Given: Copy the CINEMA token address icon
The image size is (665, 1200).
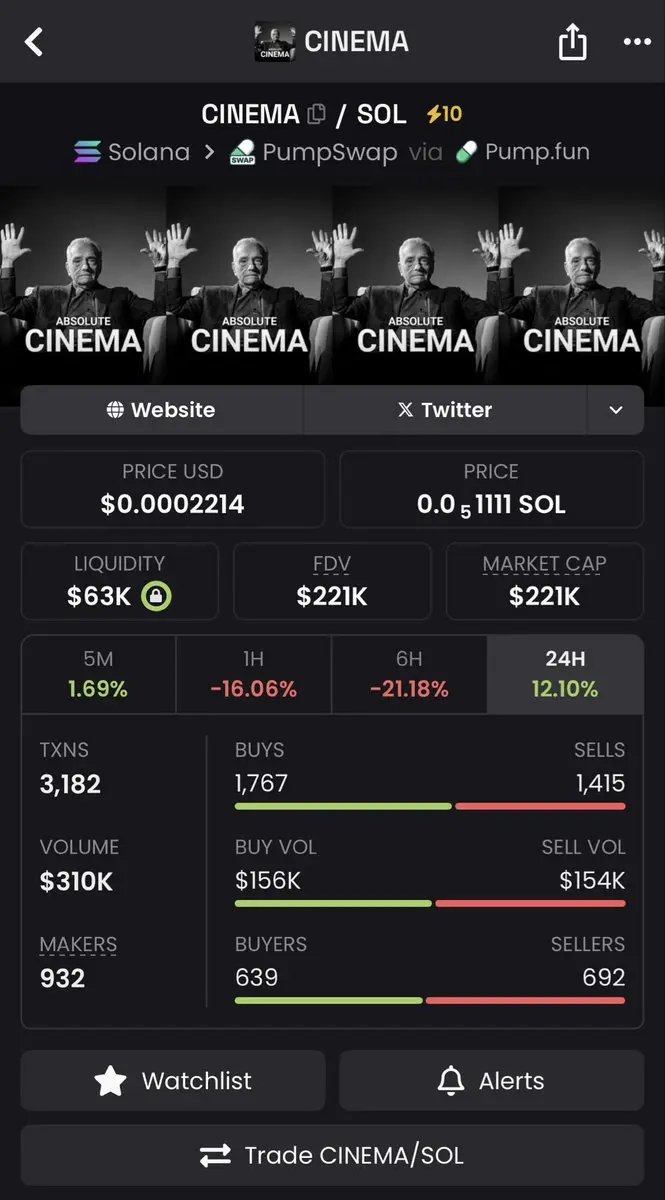Looking at the screenshot, I should click(317, 114).
